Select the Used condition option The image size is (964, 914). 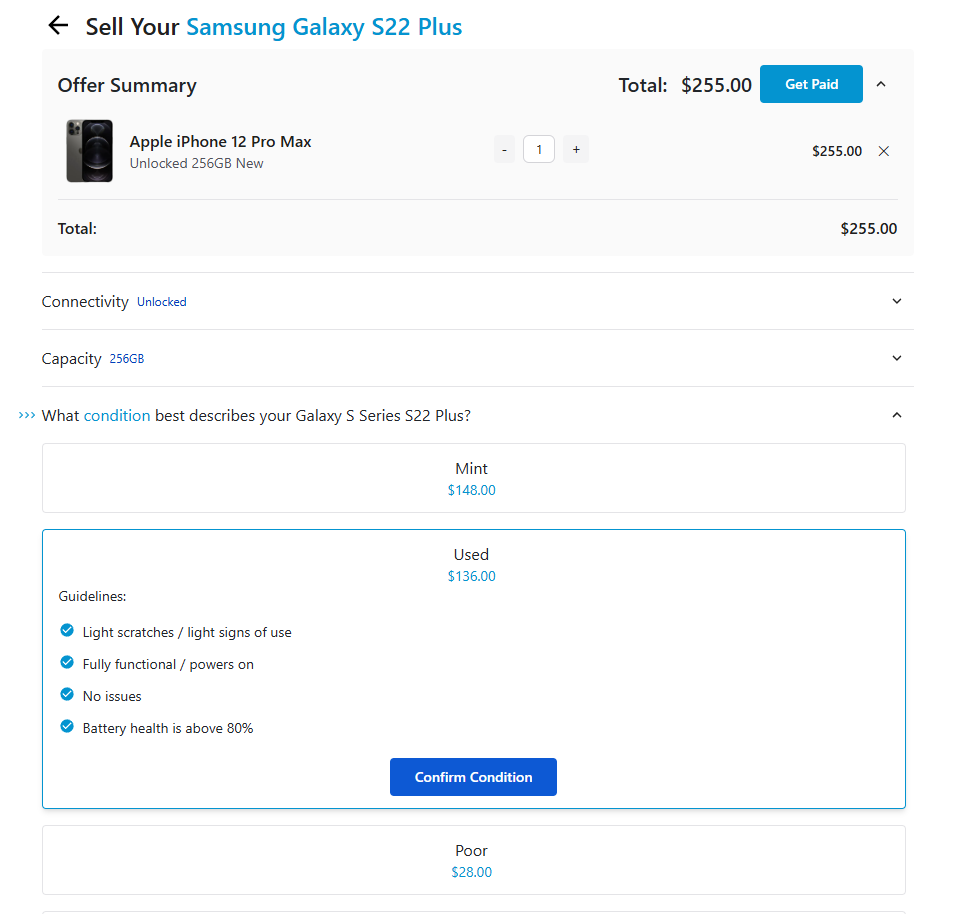coord(472,564)
